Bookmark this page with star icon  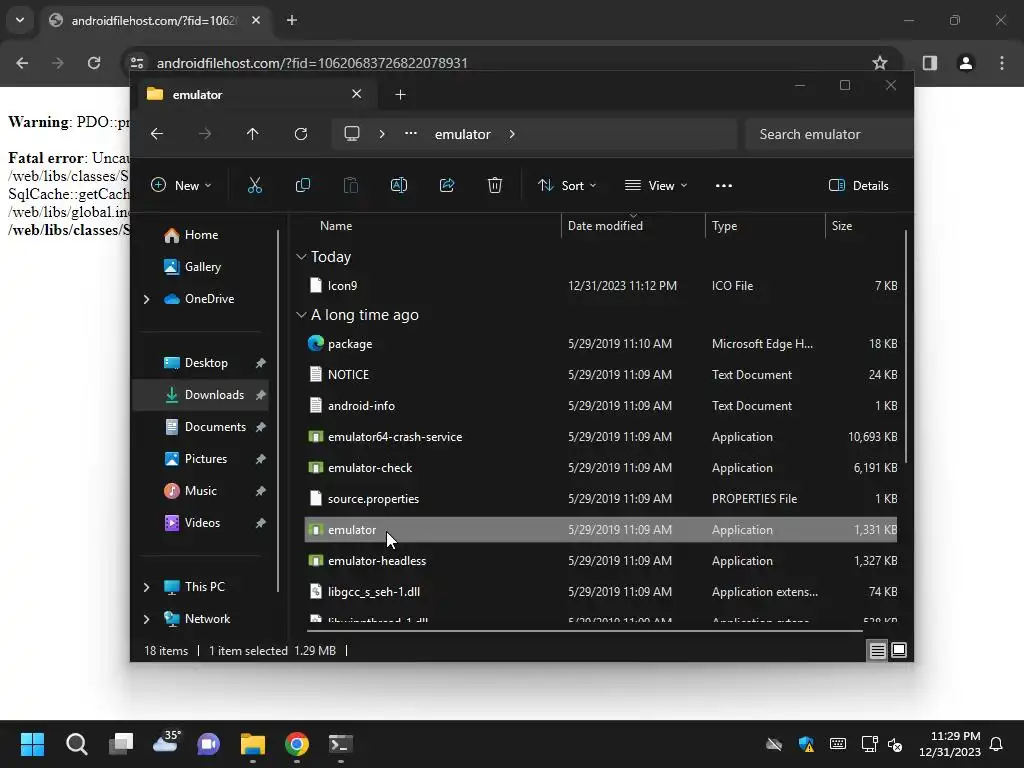coord(880,63)
